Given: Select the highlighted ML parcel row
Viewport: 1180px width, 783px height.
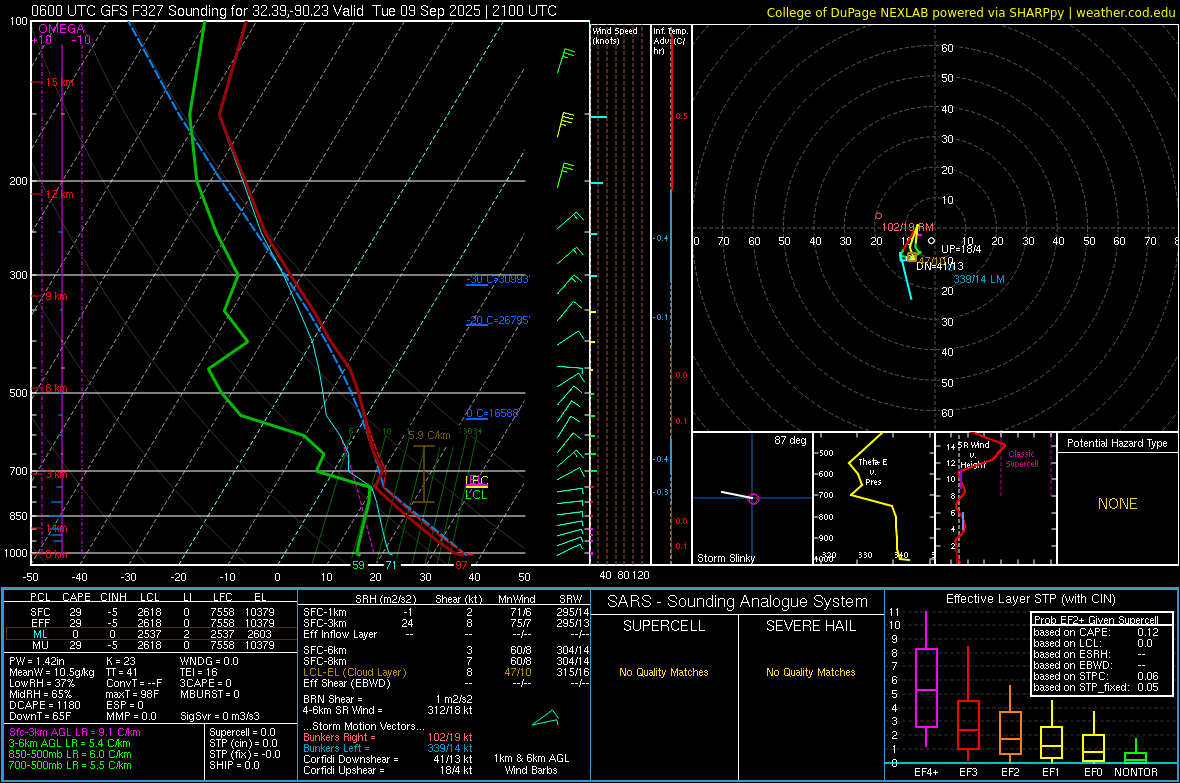Looking at the screenshot, I should tap(149, 634).
